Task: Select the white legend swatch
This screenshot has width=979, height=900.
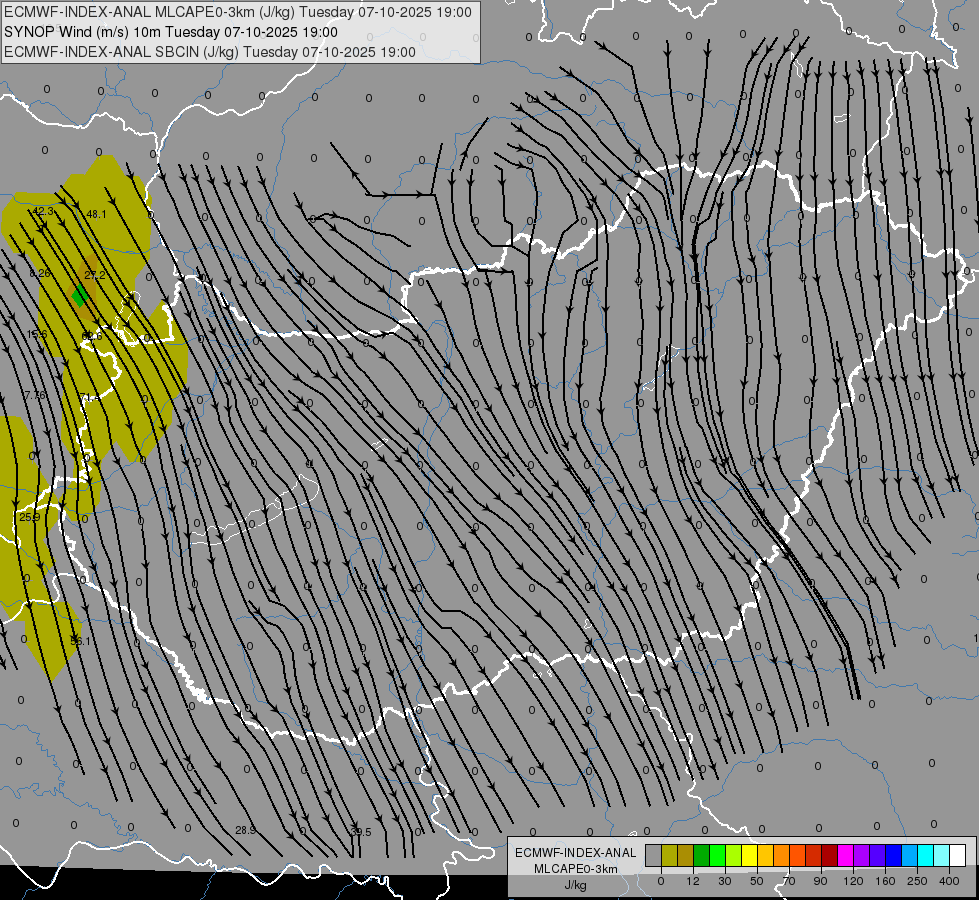Action: pos(957,855)
